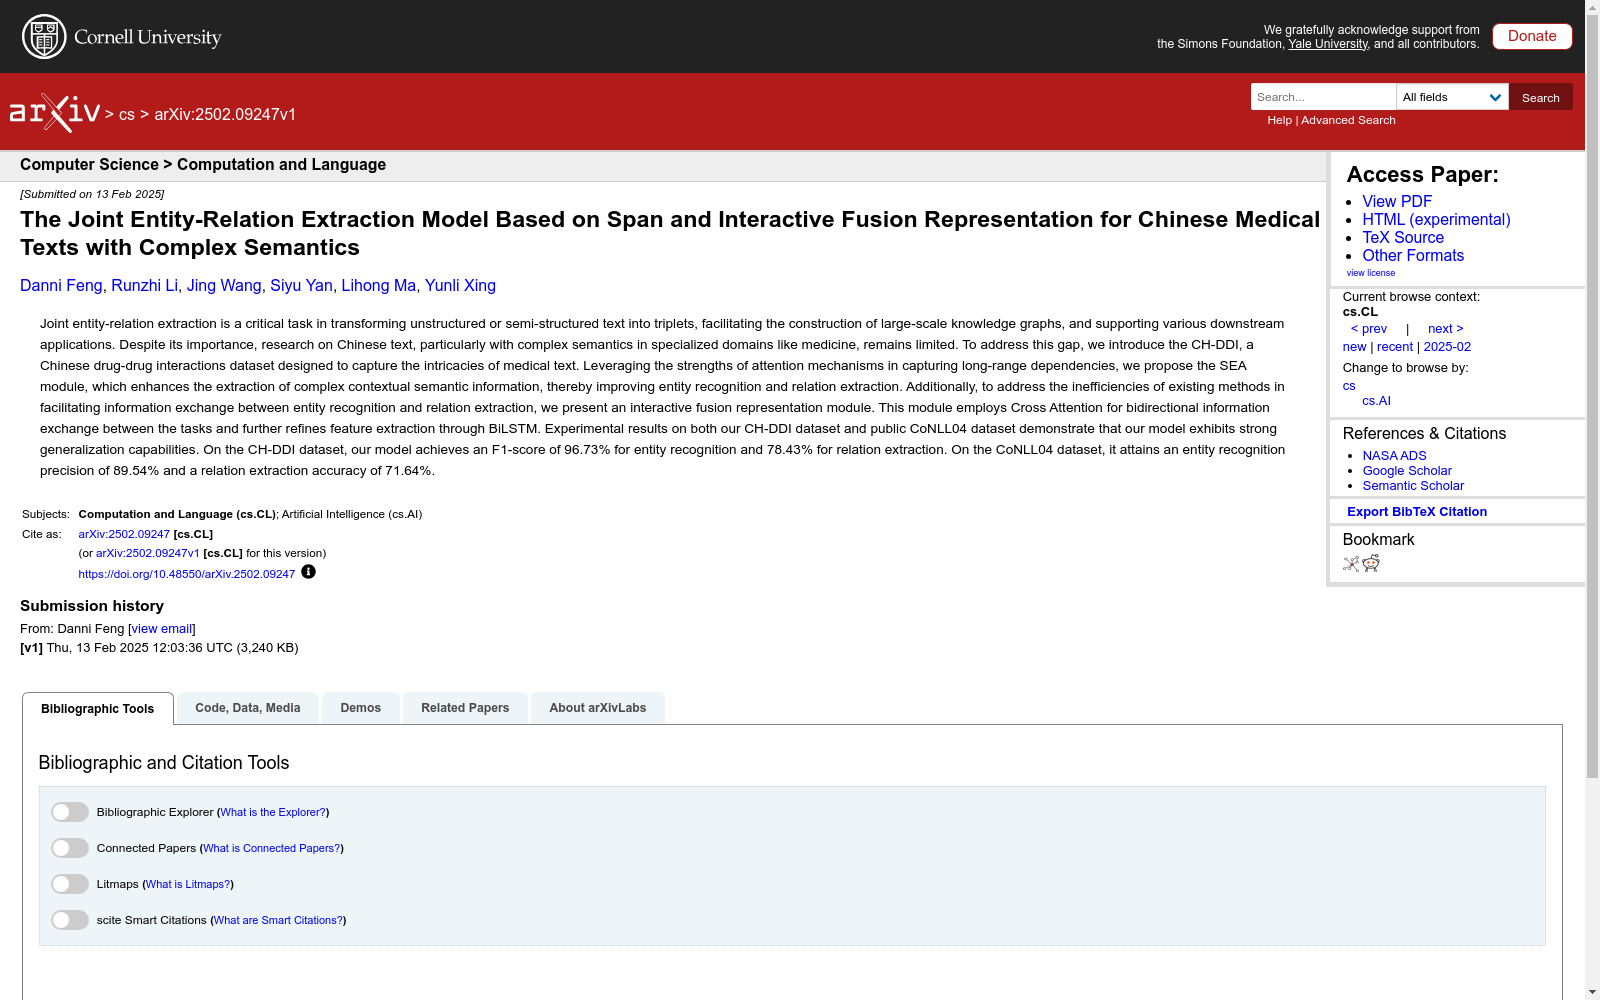
Task: Open new cs.CL listings
Action: (x=1354, y=347)
